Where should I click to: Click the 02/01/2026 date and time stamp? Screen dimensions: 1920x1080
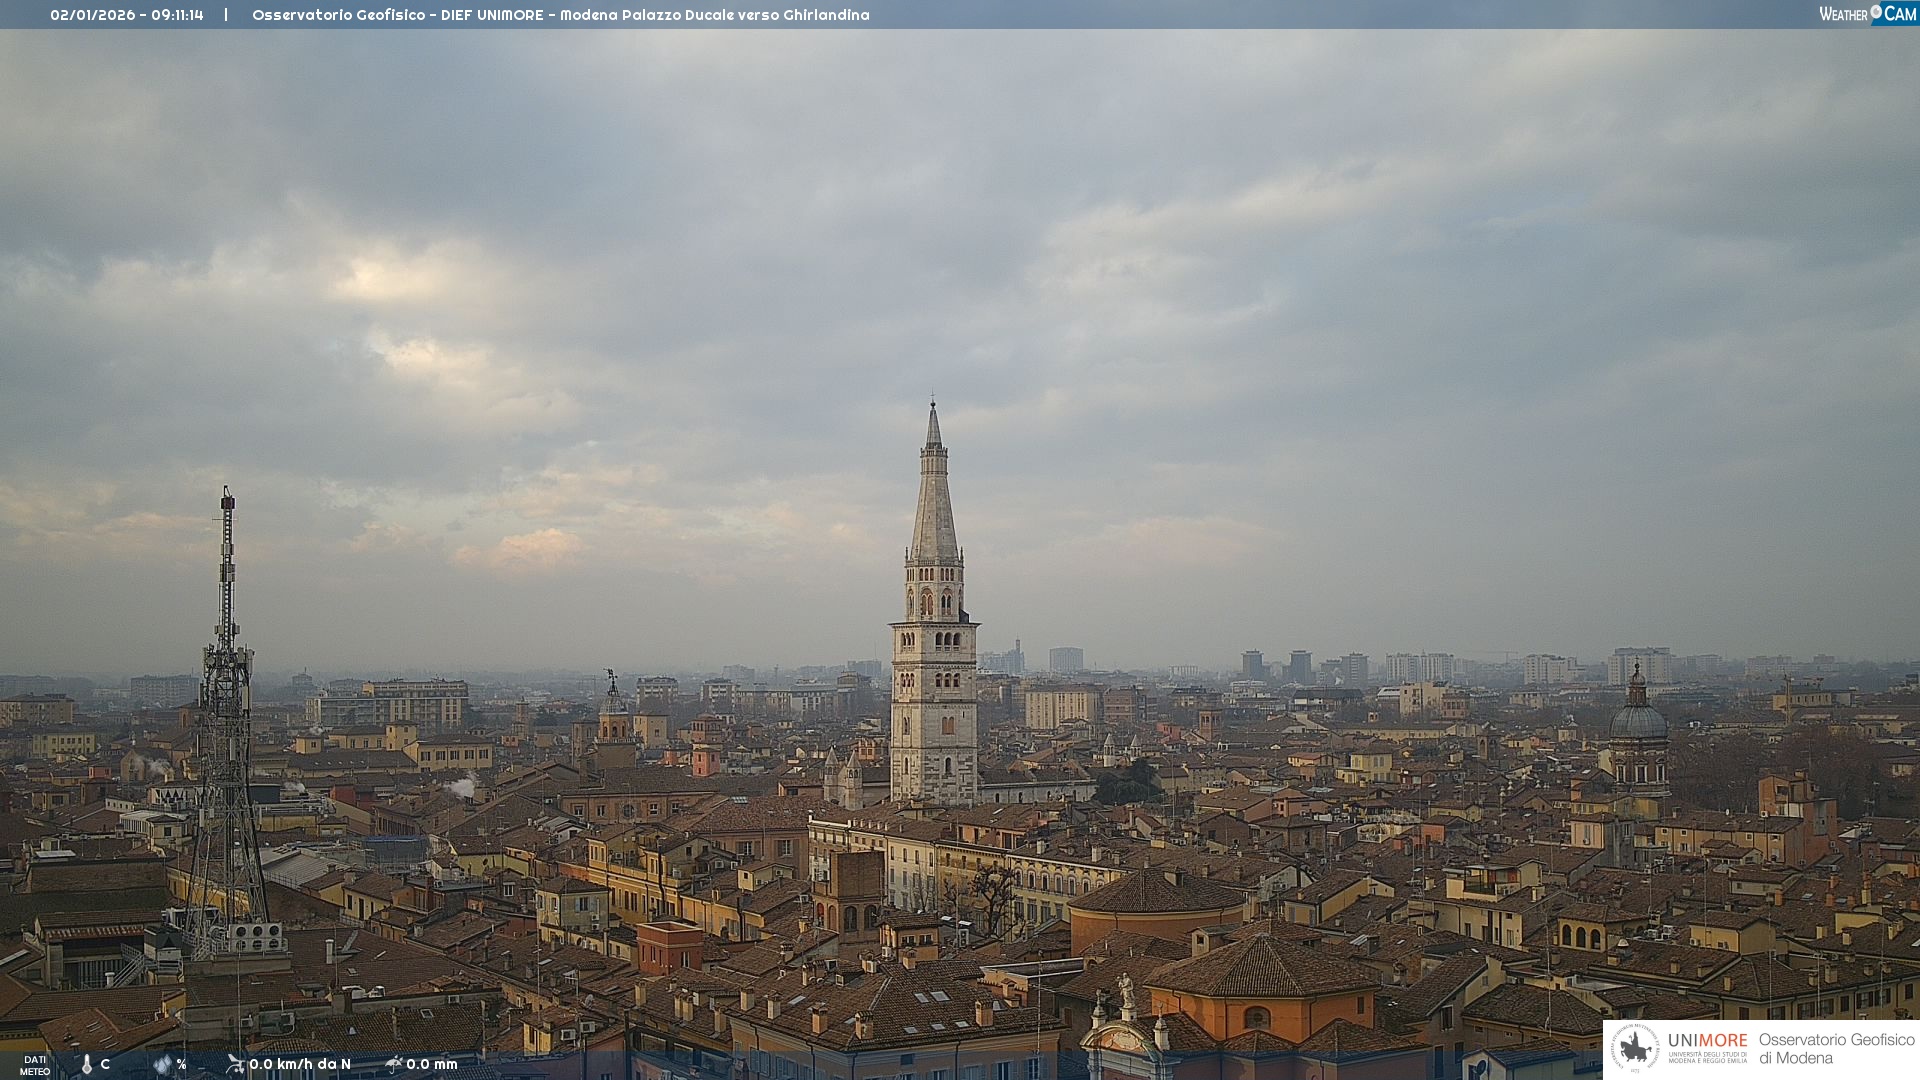[x=127, y=15]
